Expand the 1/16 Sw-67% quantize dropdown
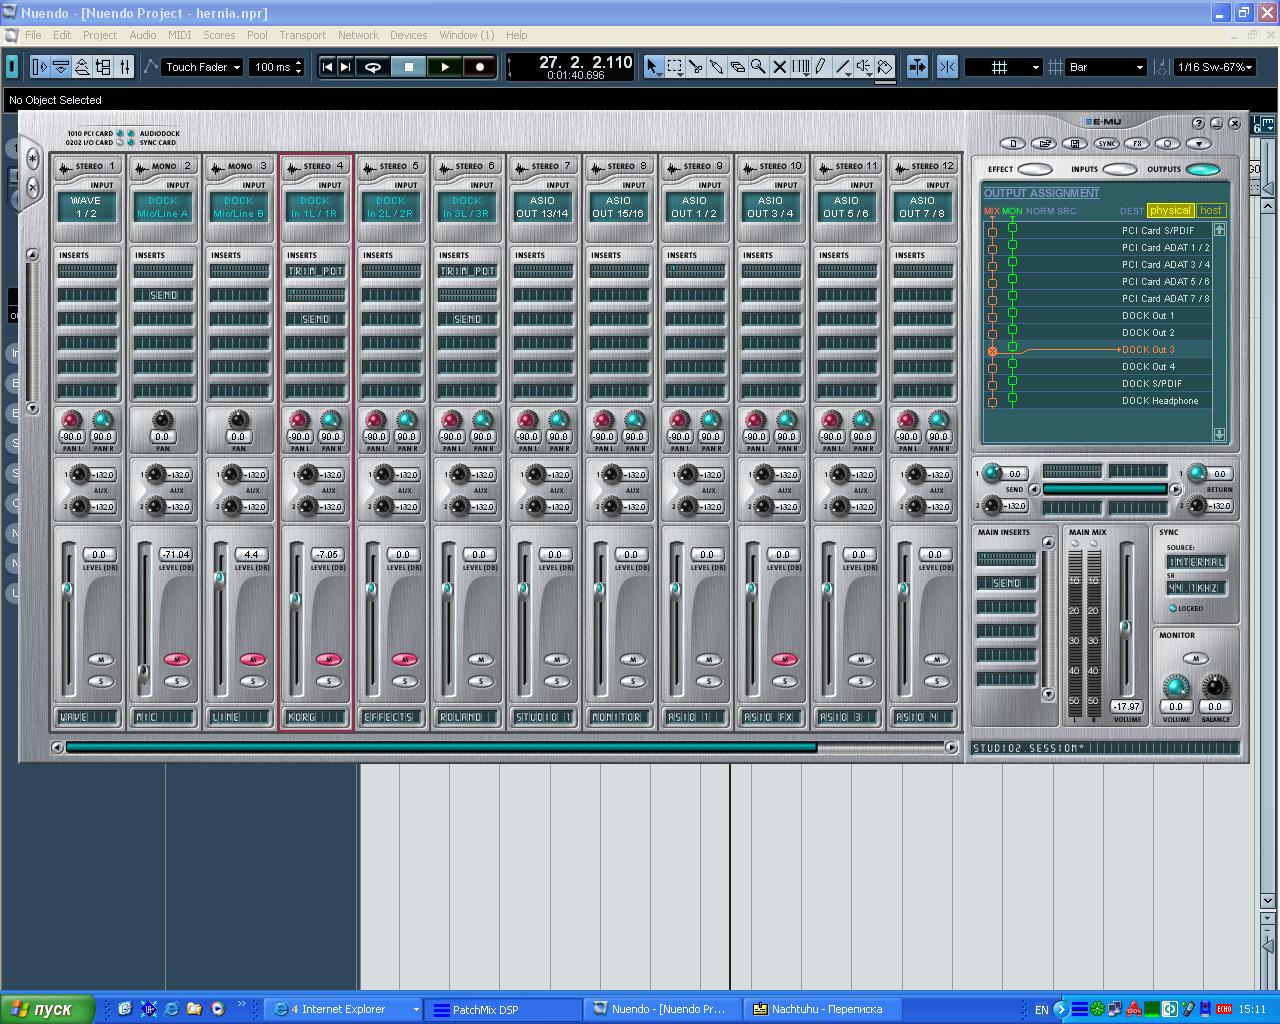The height and width of the screenshot is (1024, 1280). coord(1214,67)
